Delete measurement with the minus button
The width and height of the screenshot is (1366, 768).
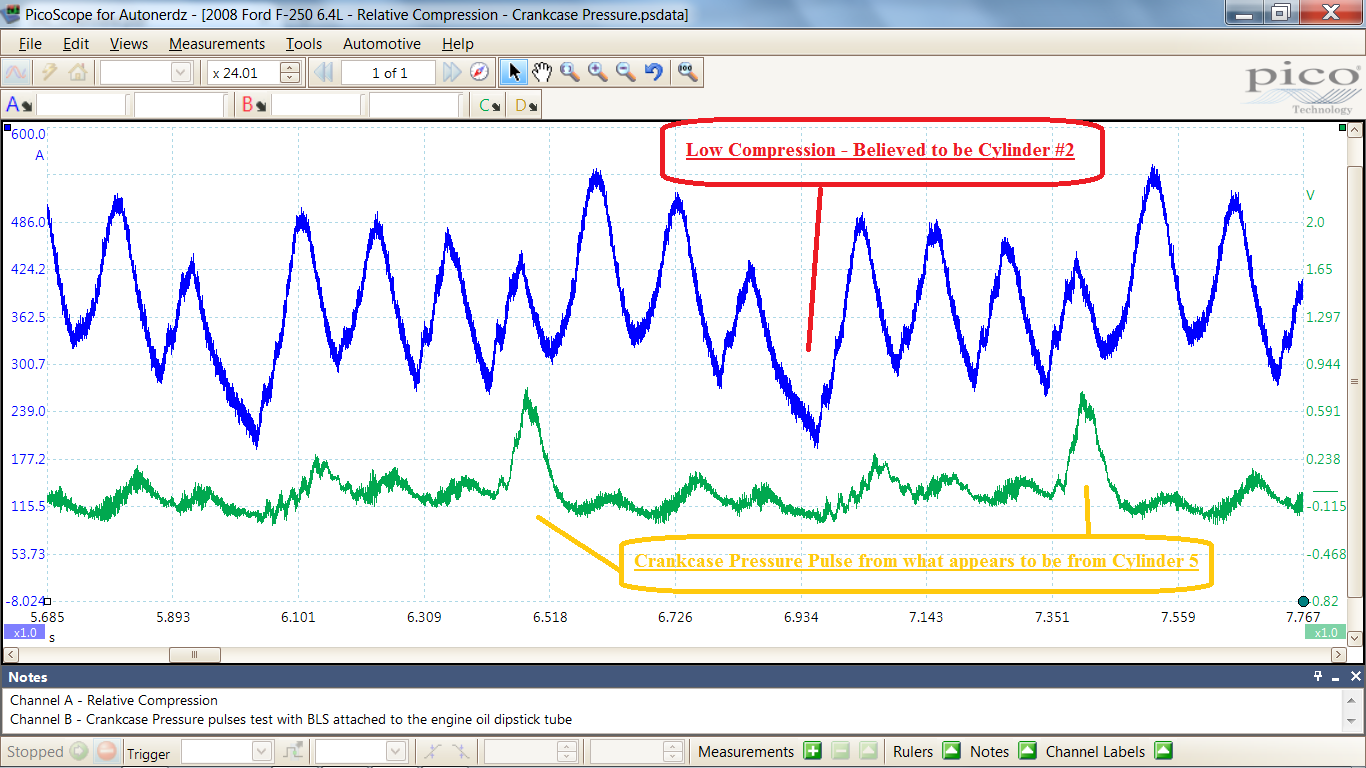[x=841, y=751]
